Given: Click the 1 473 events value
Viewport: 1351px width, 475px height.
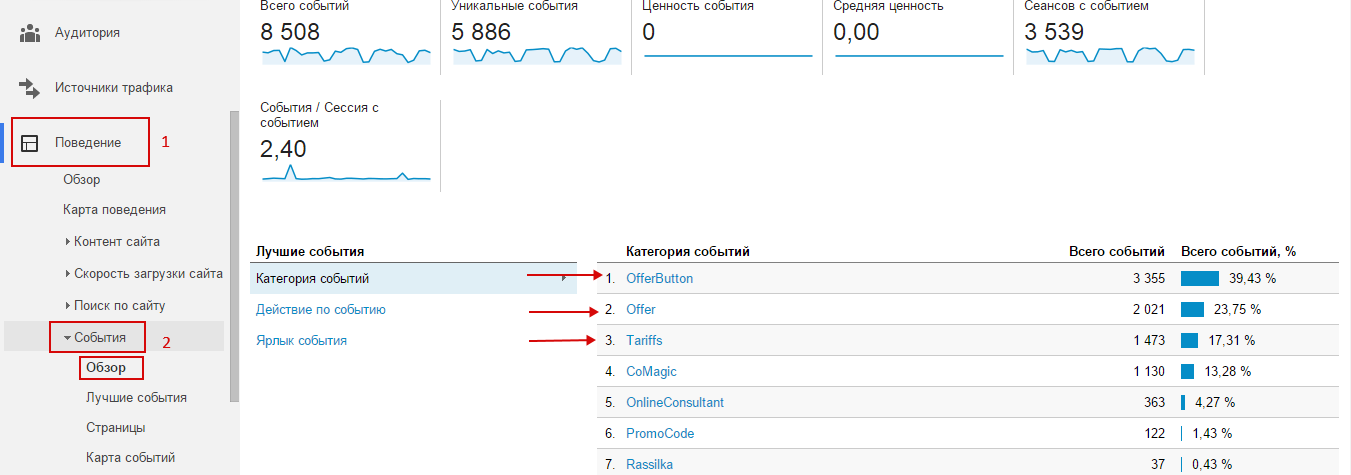Looking at the screenshot, I should (x=1148, y=341).
